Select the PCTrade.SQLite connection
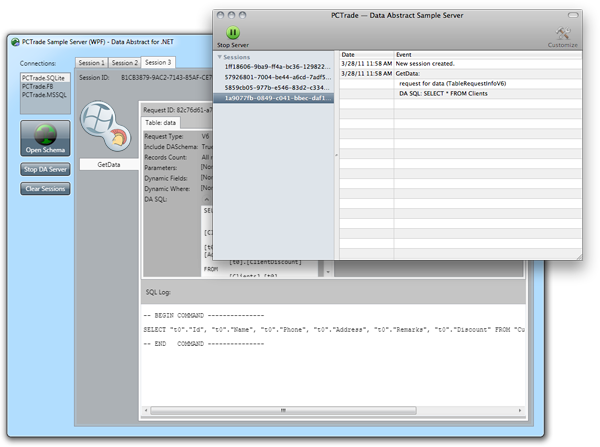 pyautogui.click(x=45, y=78)
